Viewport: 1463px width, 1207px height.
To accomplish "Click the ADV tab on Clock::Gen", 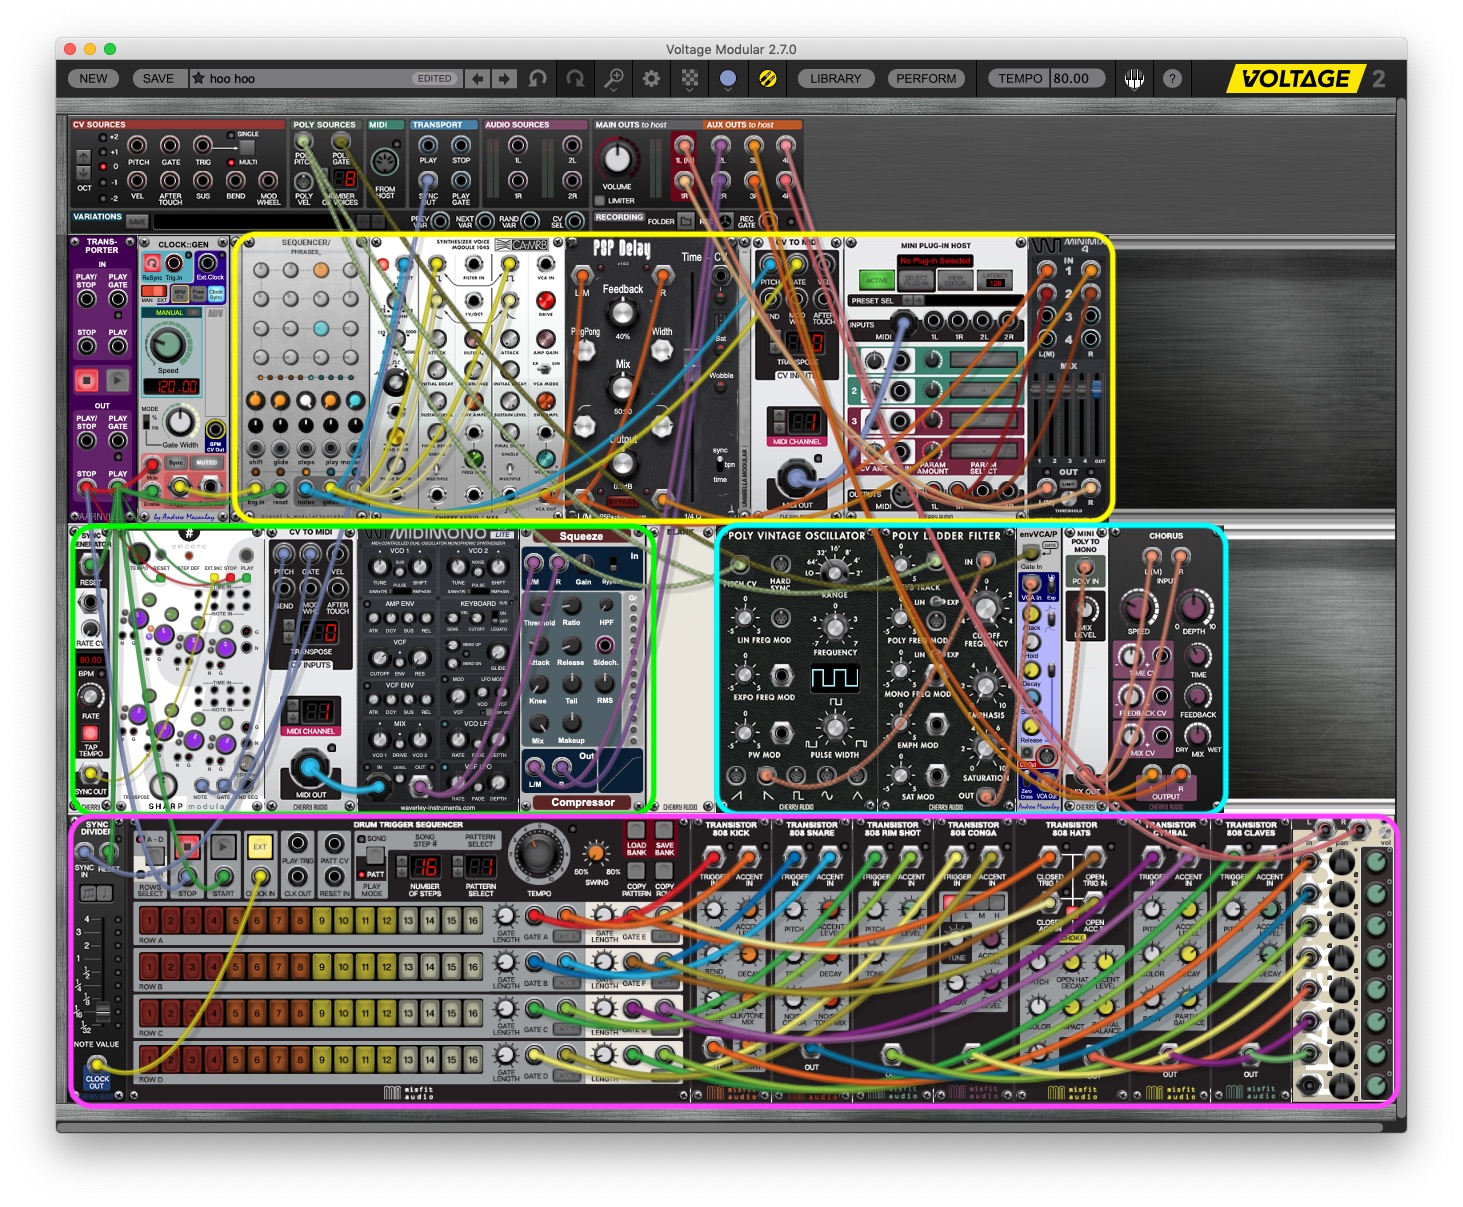I will (214, 313).
